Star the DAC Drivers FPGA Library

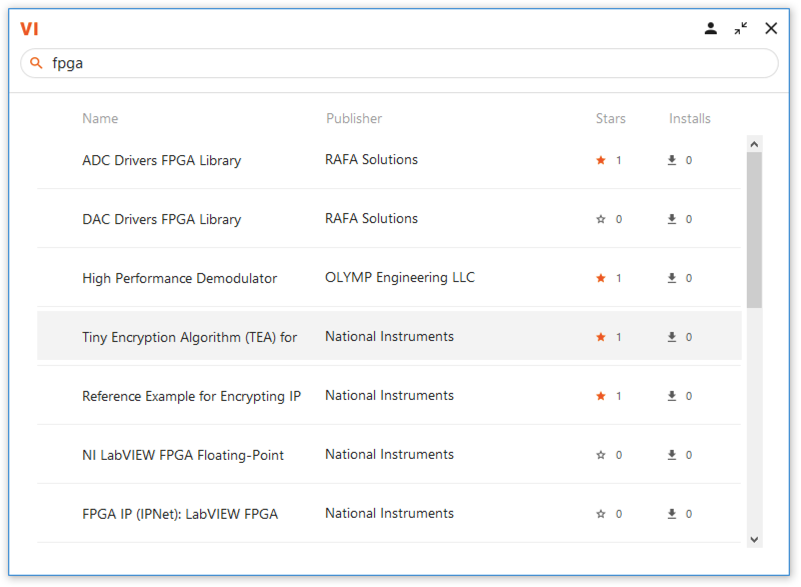click(601, 219)
